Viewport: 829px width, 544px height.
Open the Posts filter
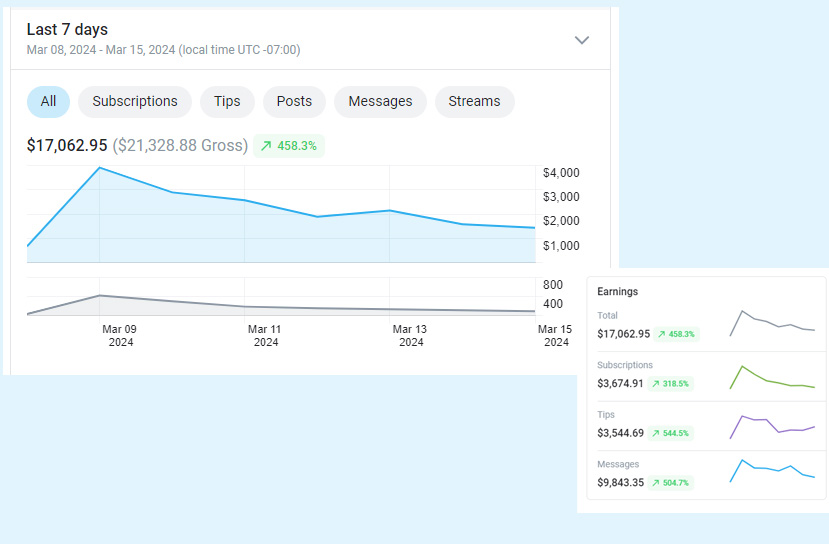click(x=294, y=101)
